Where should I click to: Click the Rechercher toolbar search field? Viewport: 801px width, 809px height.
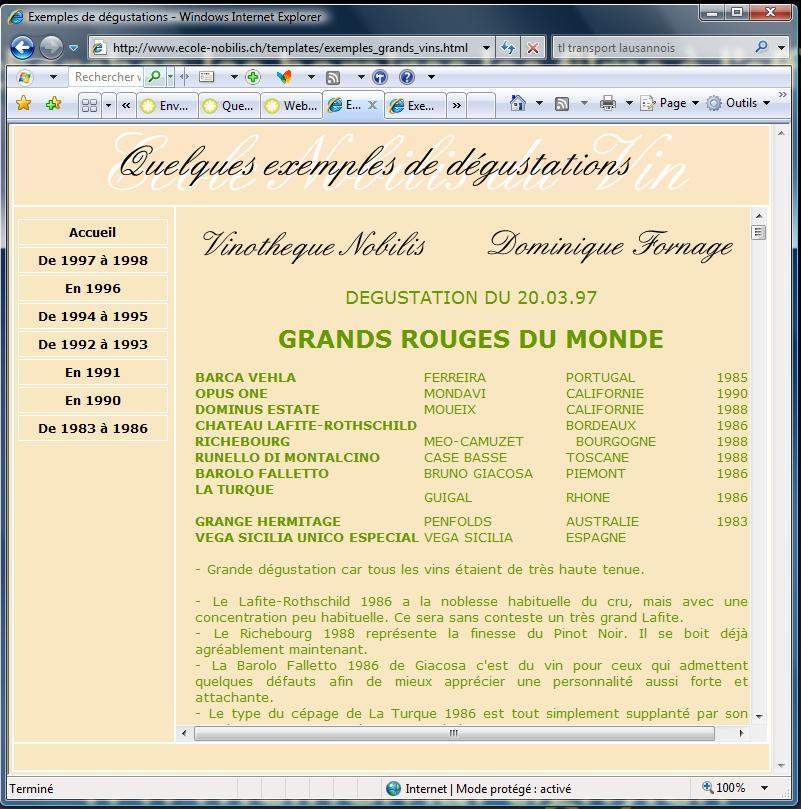[107, 77]
